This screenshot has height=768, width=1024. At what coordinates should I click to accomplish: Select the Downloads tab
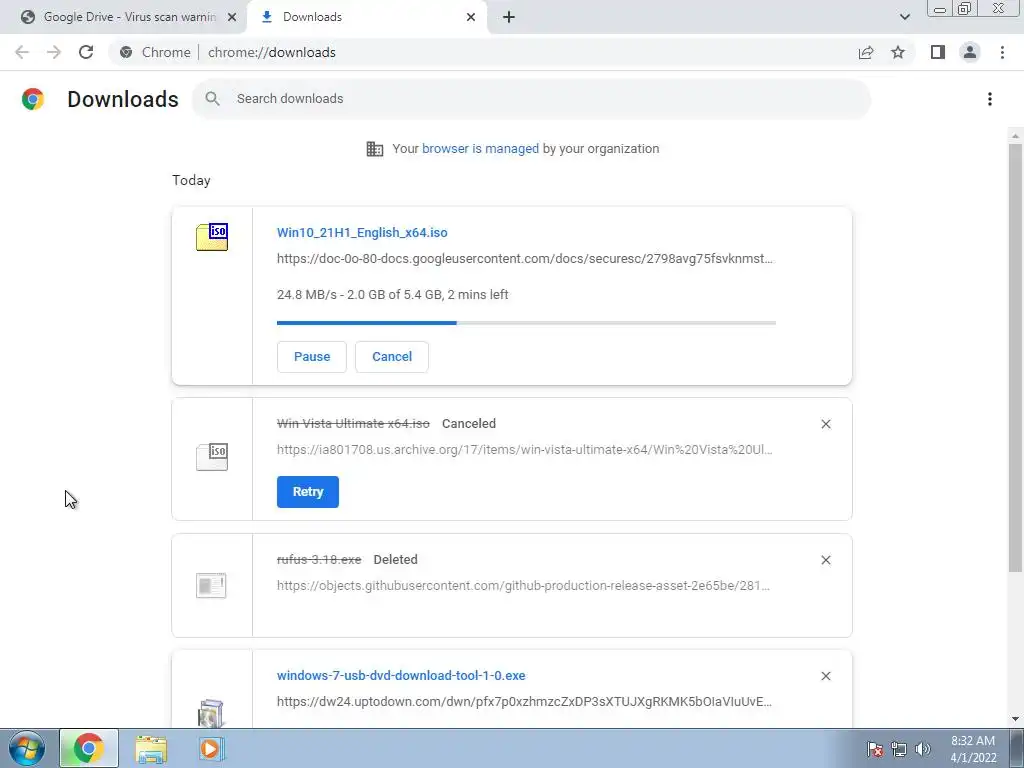[366, 17]
